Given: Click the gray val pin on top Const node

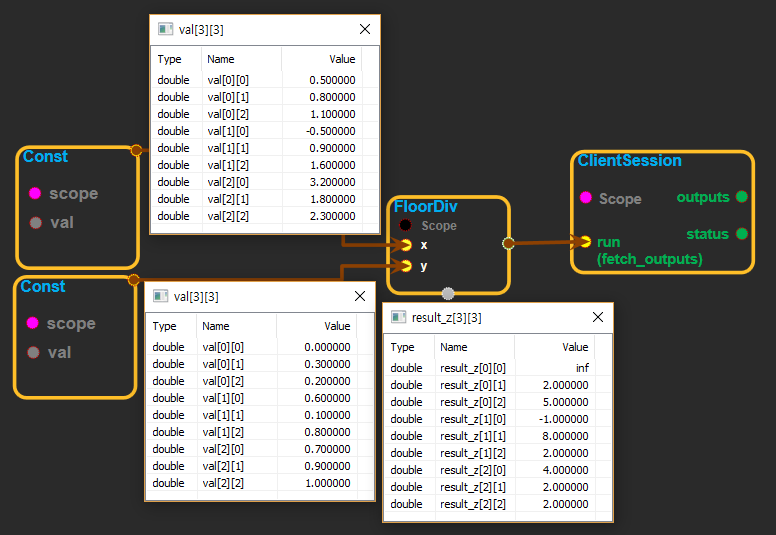Looking at the screenshot, I should tap(35, 222).
